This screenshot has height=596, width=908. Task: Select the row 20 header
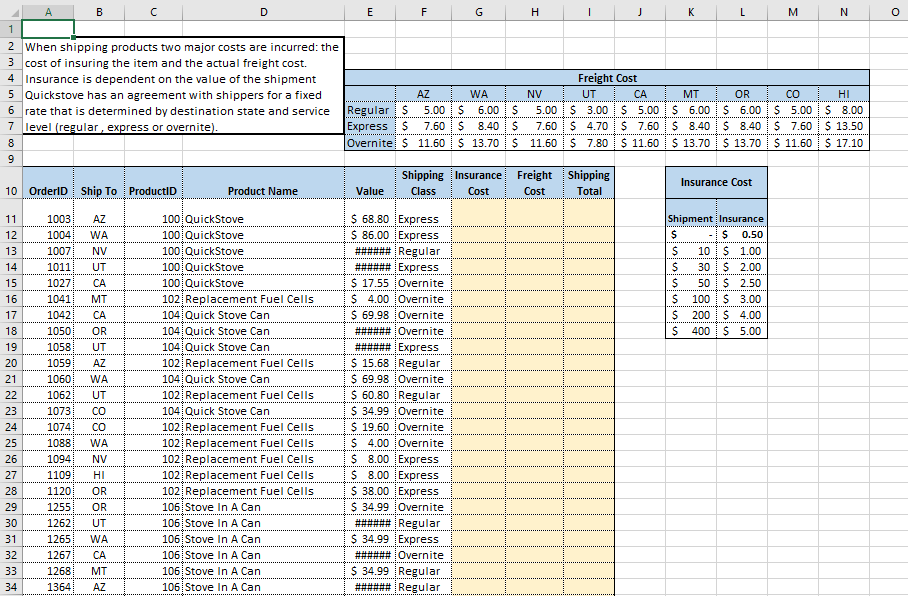click(10, 363)
